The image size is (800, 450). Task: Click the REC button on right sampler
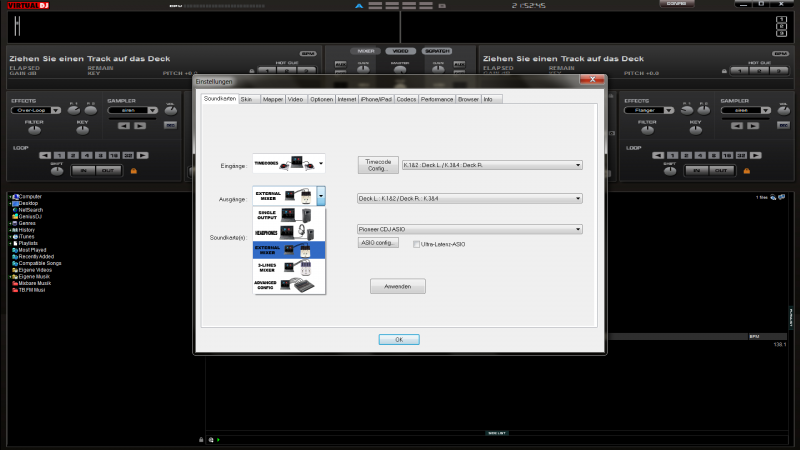(783, 125)
